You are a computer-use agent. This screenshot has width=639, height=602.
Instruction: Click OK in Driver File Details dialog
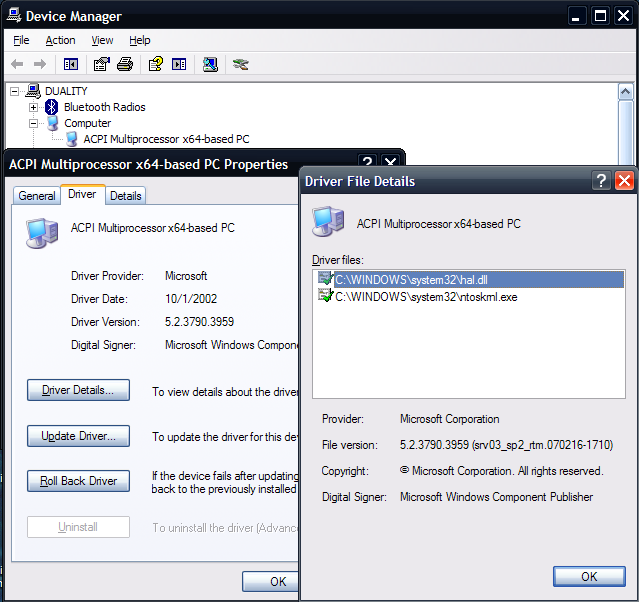pos(589,576)
